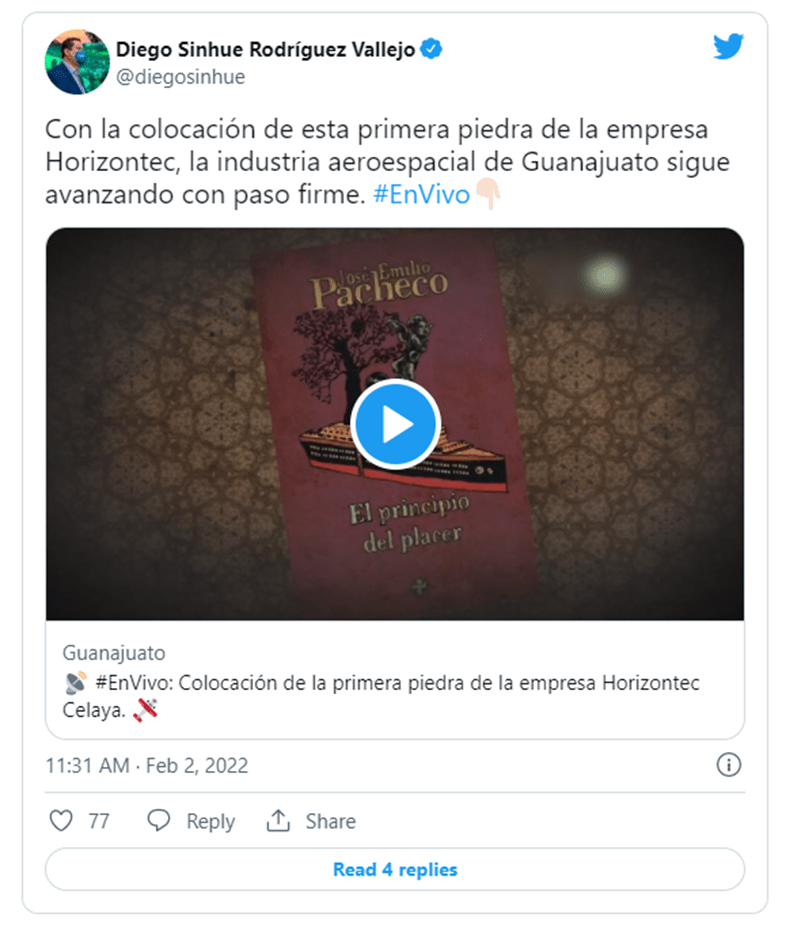
Task: Click the Read 4 replies button
Action: pos(395,869)
